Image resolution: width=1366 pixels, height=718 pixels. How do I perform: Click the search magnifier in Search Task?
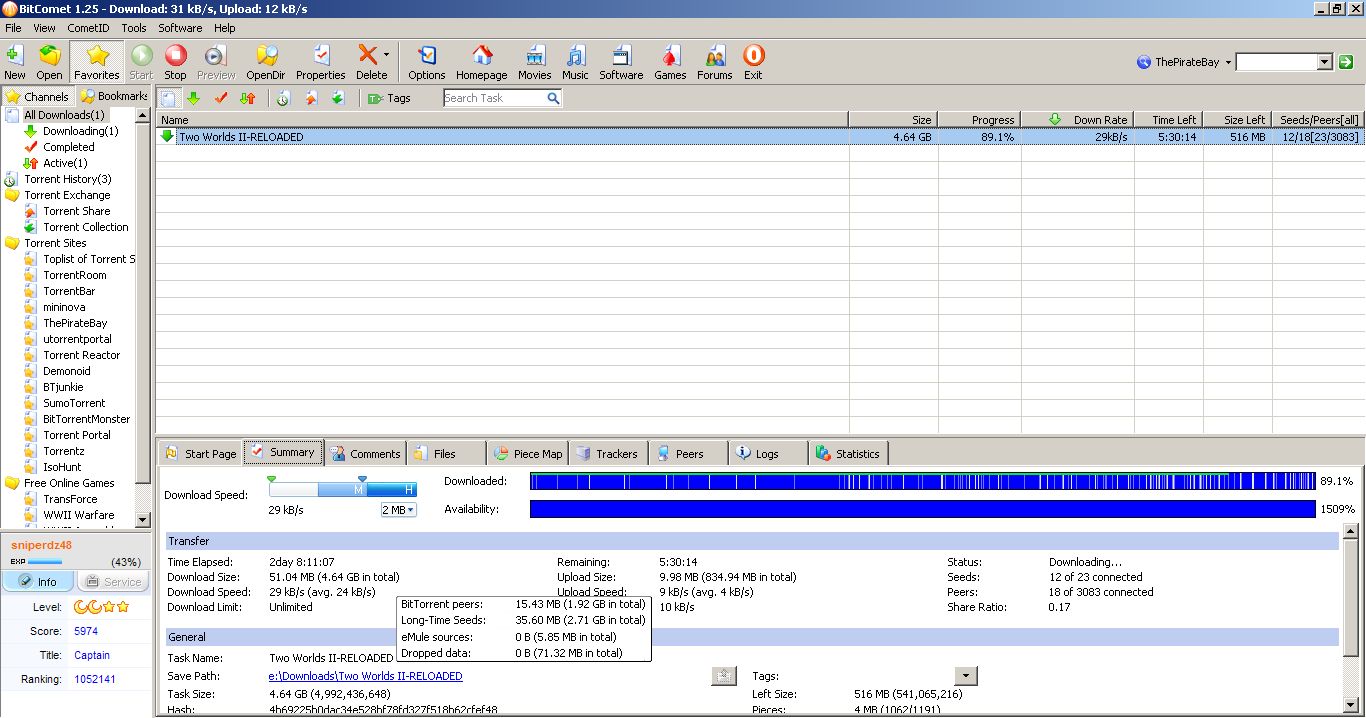(553, 98)
